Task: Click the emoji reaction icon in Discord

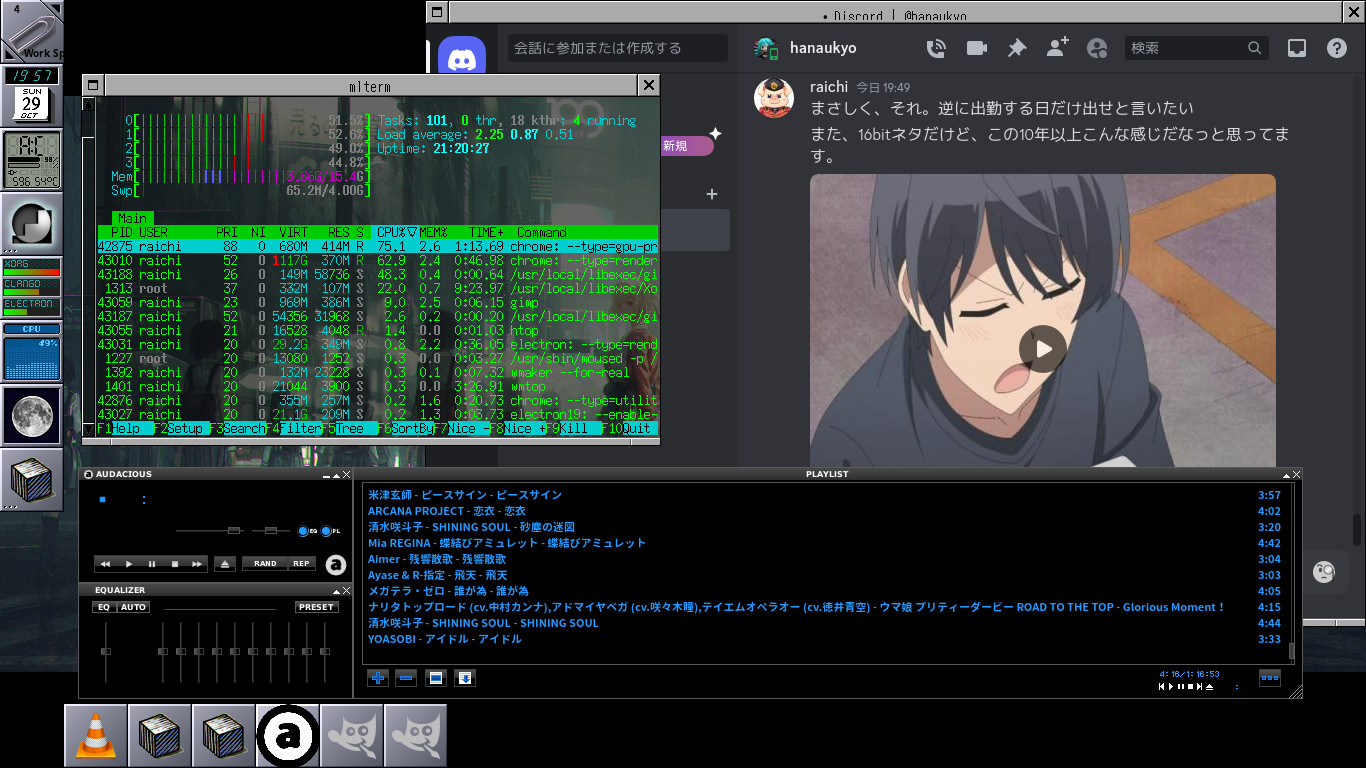Action: (x=1324, y=572)
